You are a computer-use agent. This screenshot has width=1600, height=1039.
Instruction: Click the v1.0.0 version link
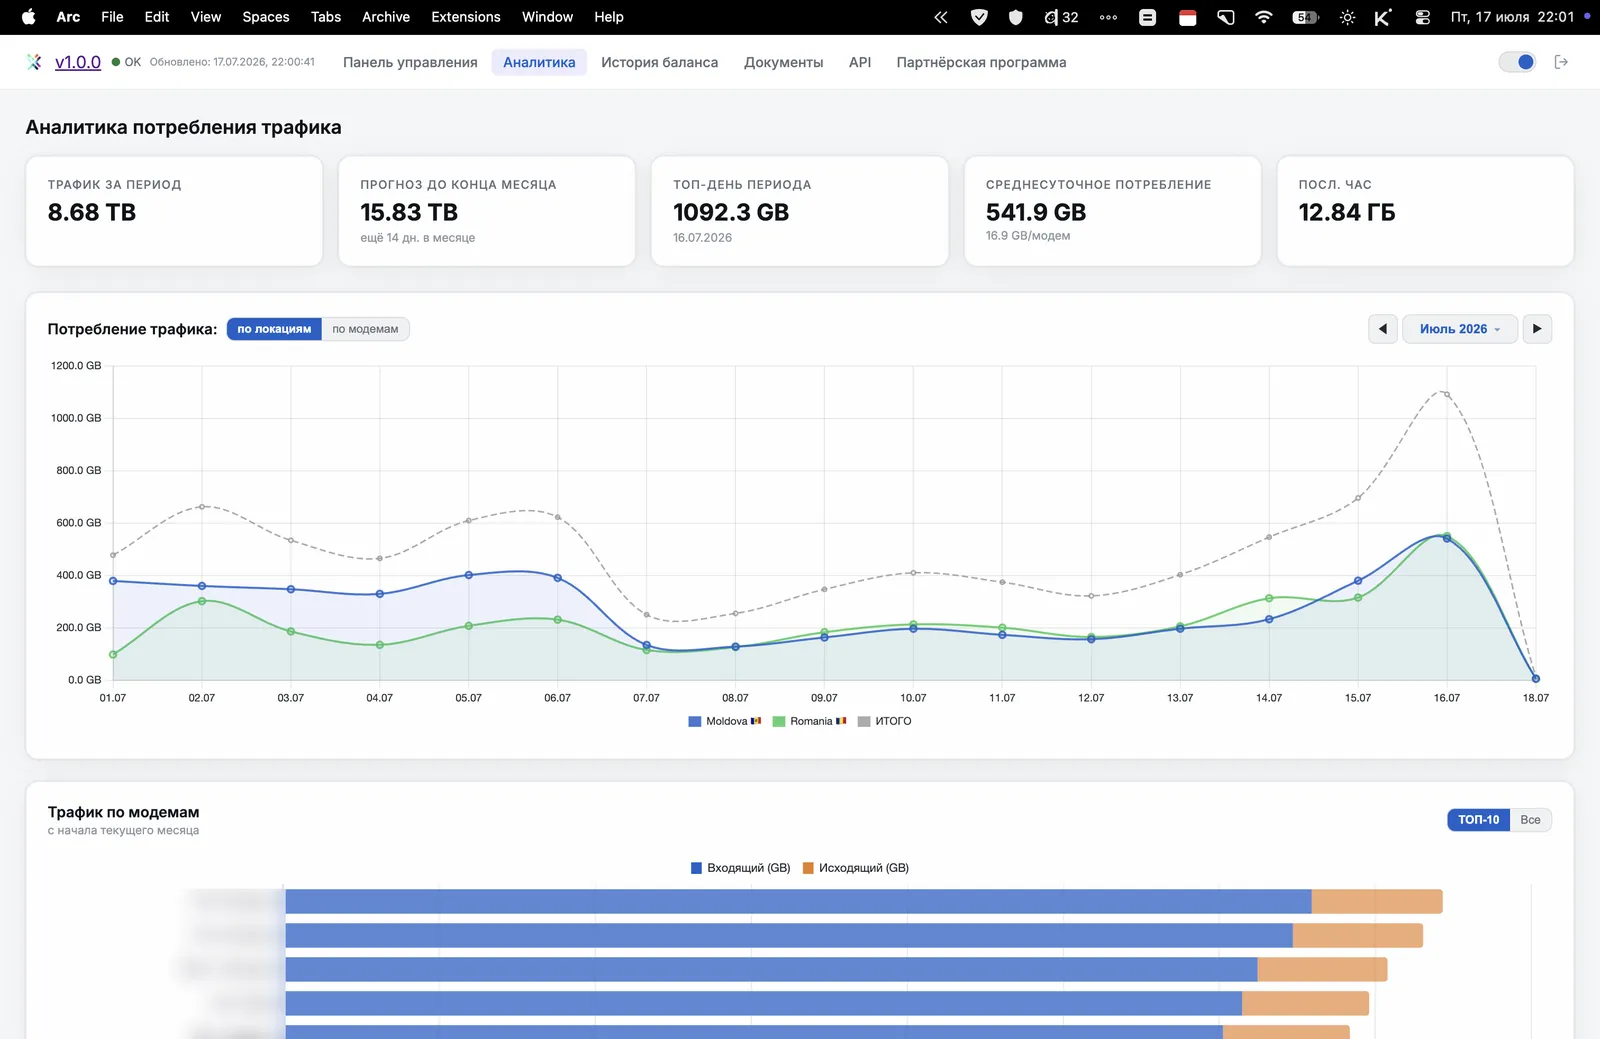(78, 62)
